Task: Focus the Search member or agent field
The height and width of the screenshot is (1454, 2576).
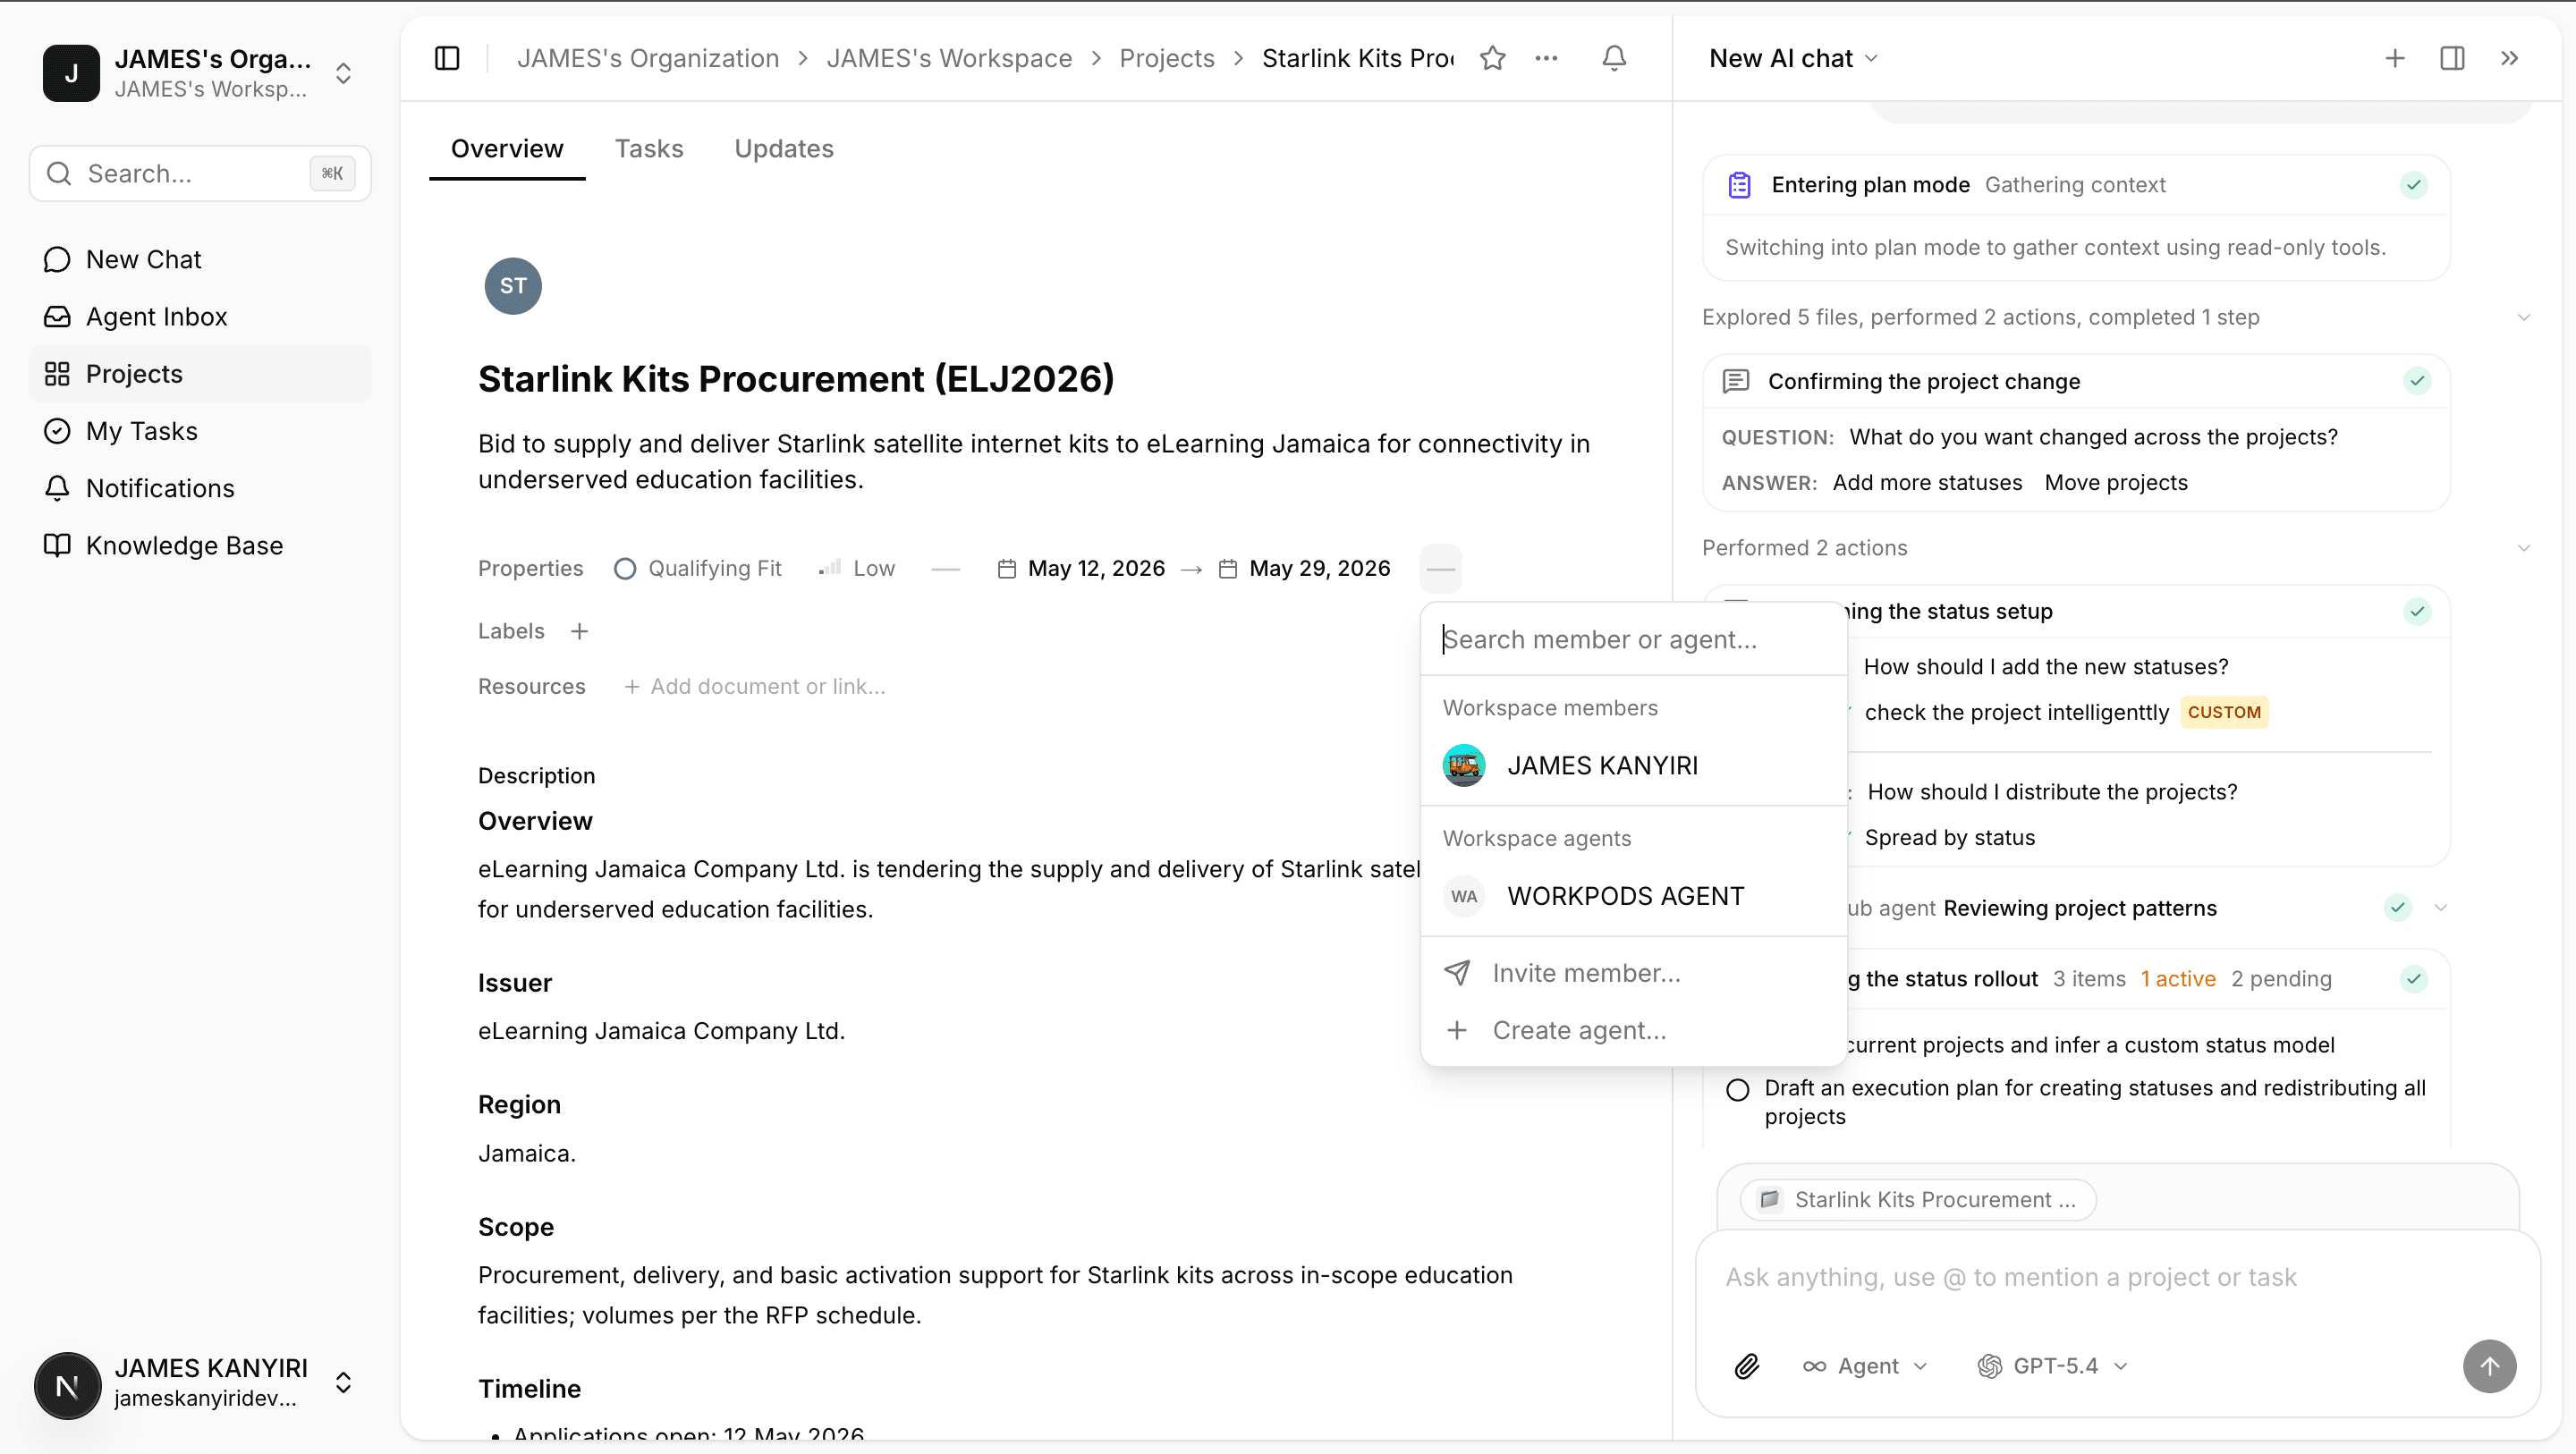Action: click(x=1633, y=639)
